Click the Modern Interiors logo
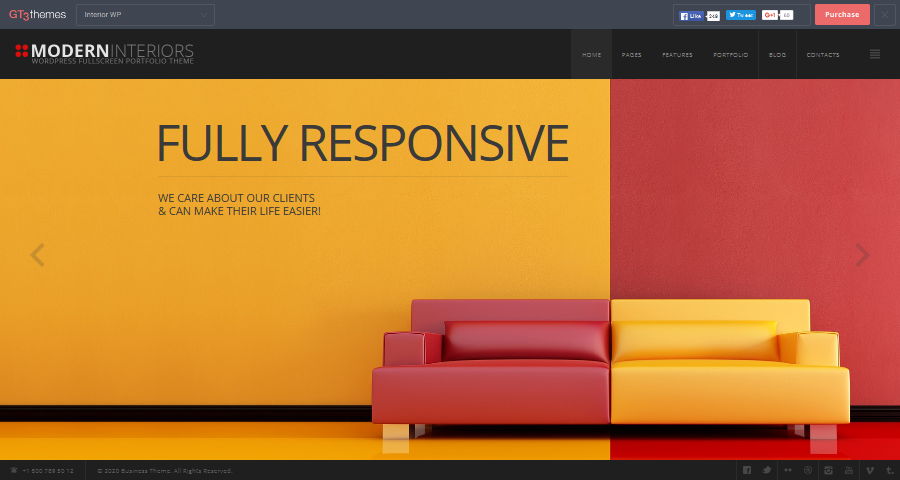 (104, 53)
